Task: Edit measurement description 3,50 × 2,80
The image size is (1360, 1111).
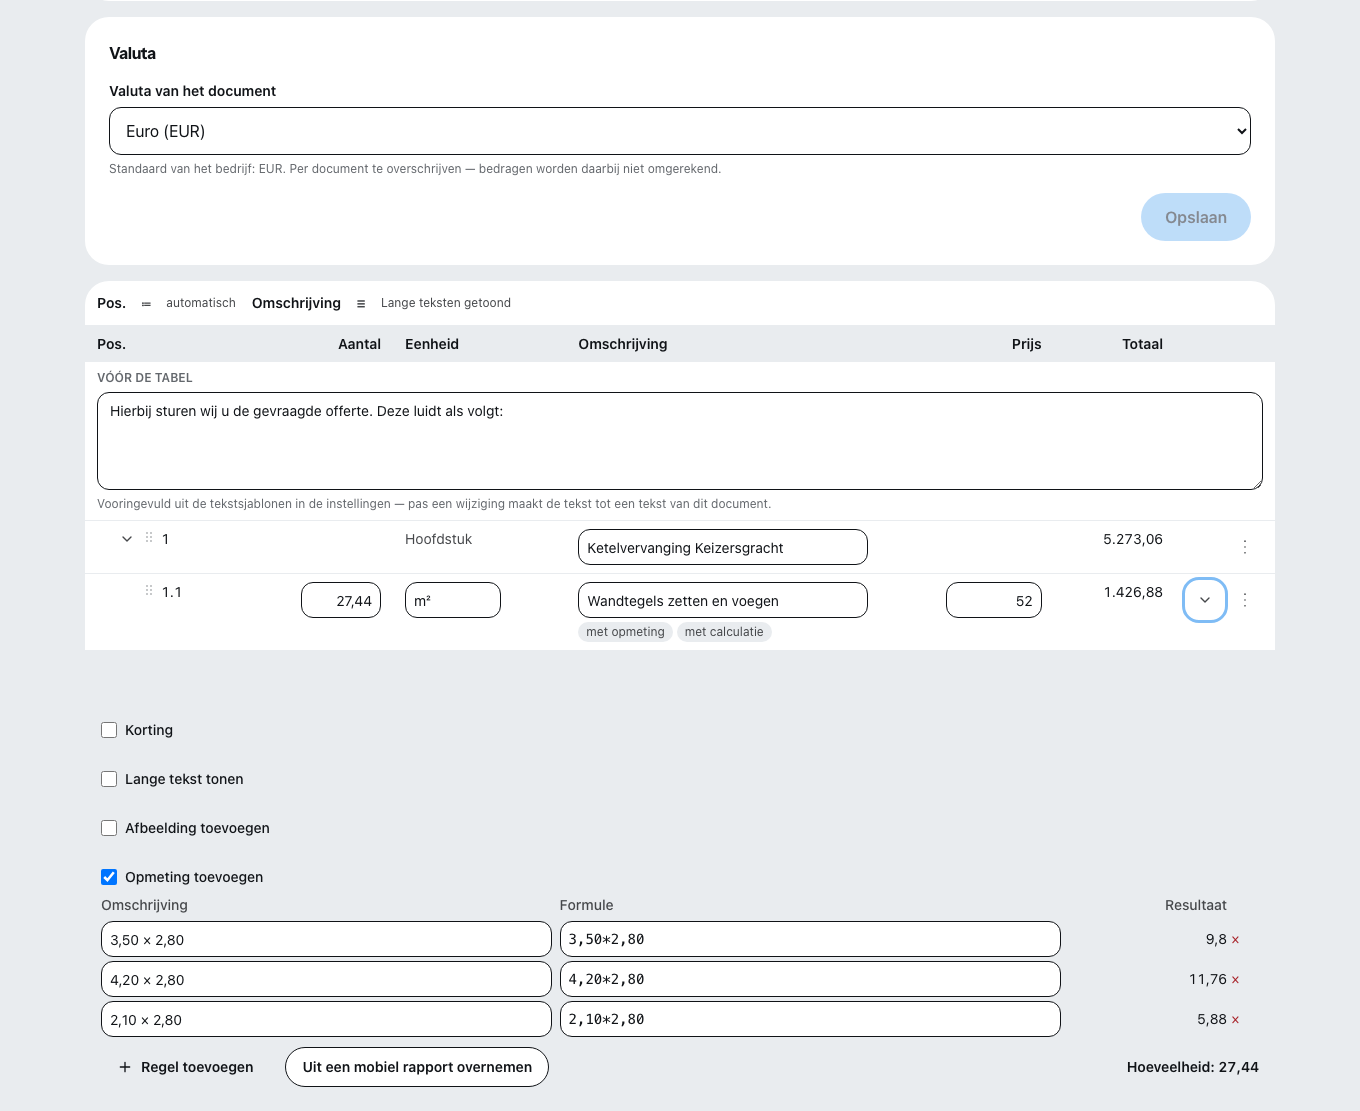Action: coord(326,939)
